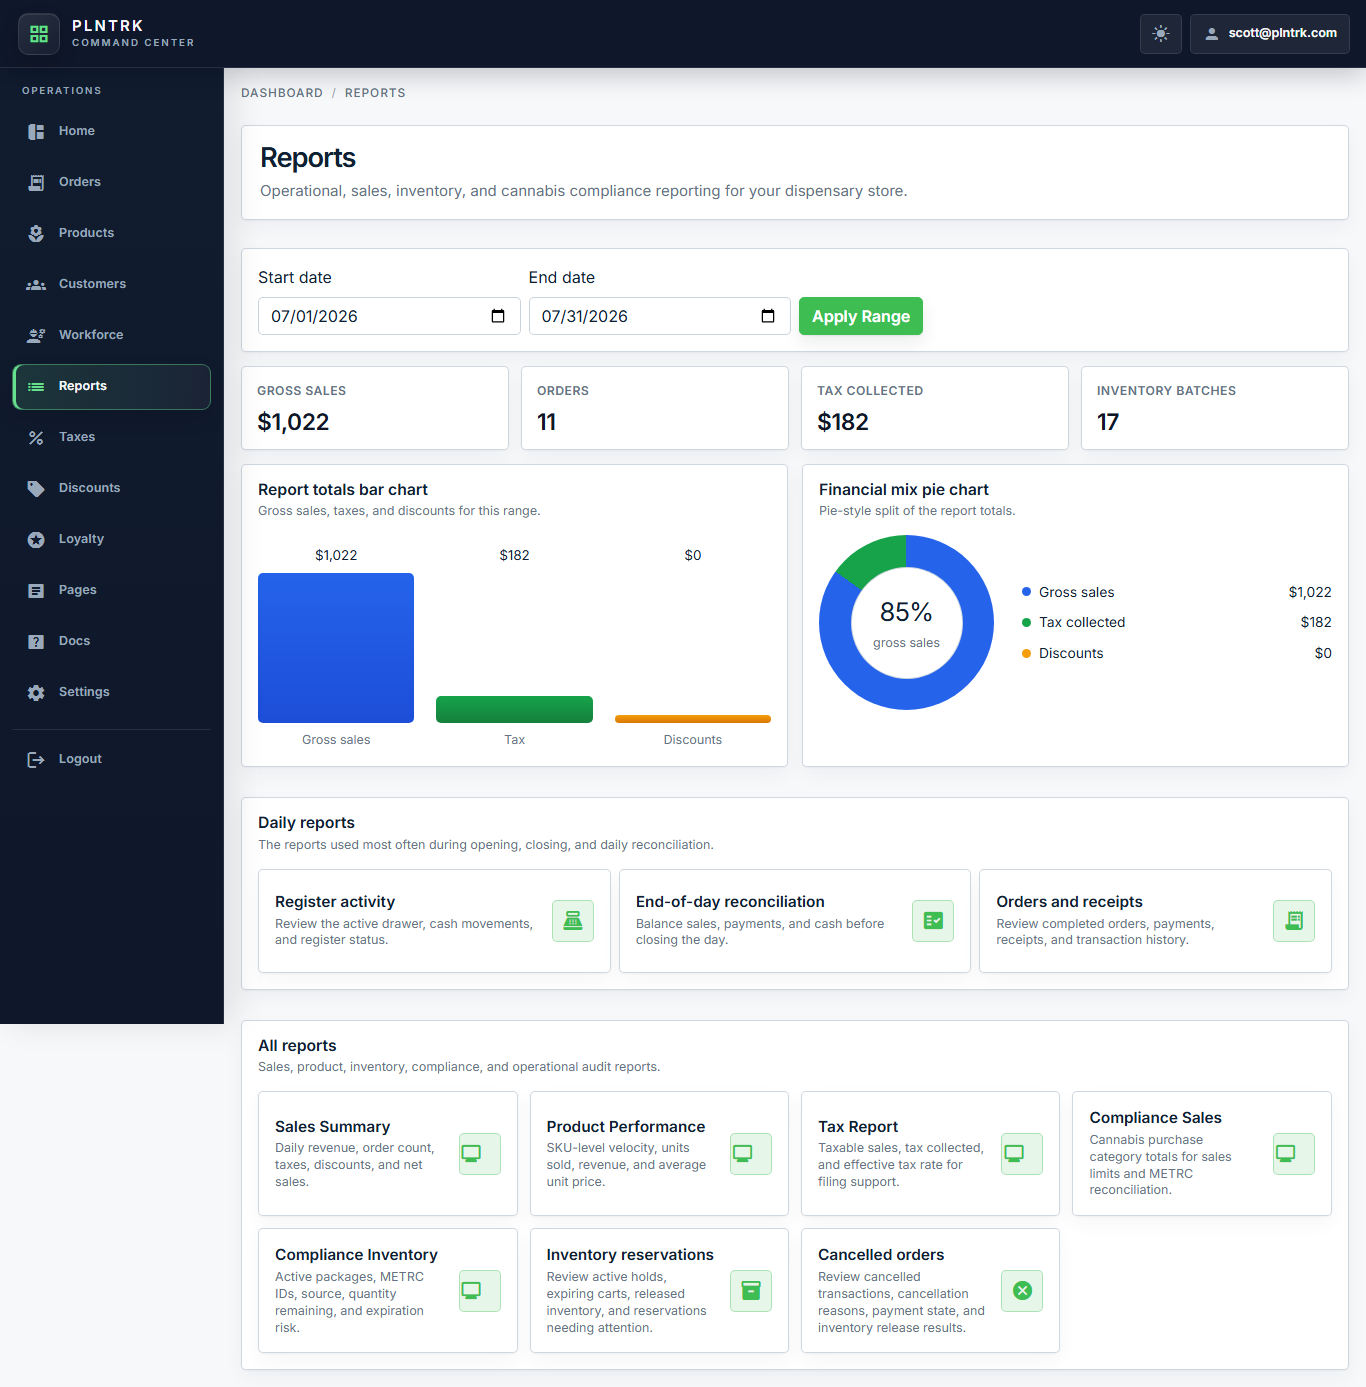Follow the Dashboard breadcrumb link

point(282,93)
